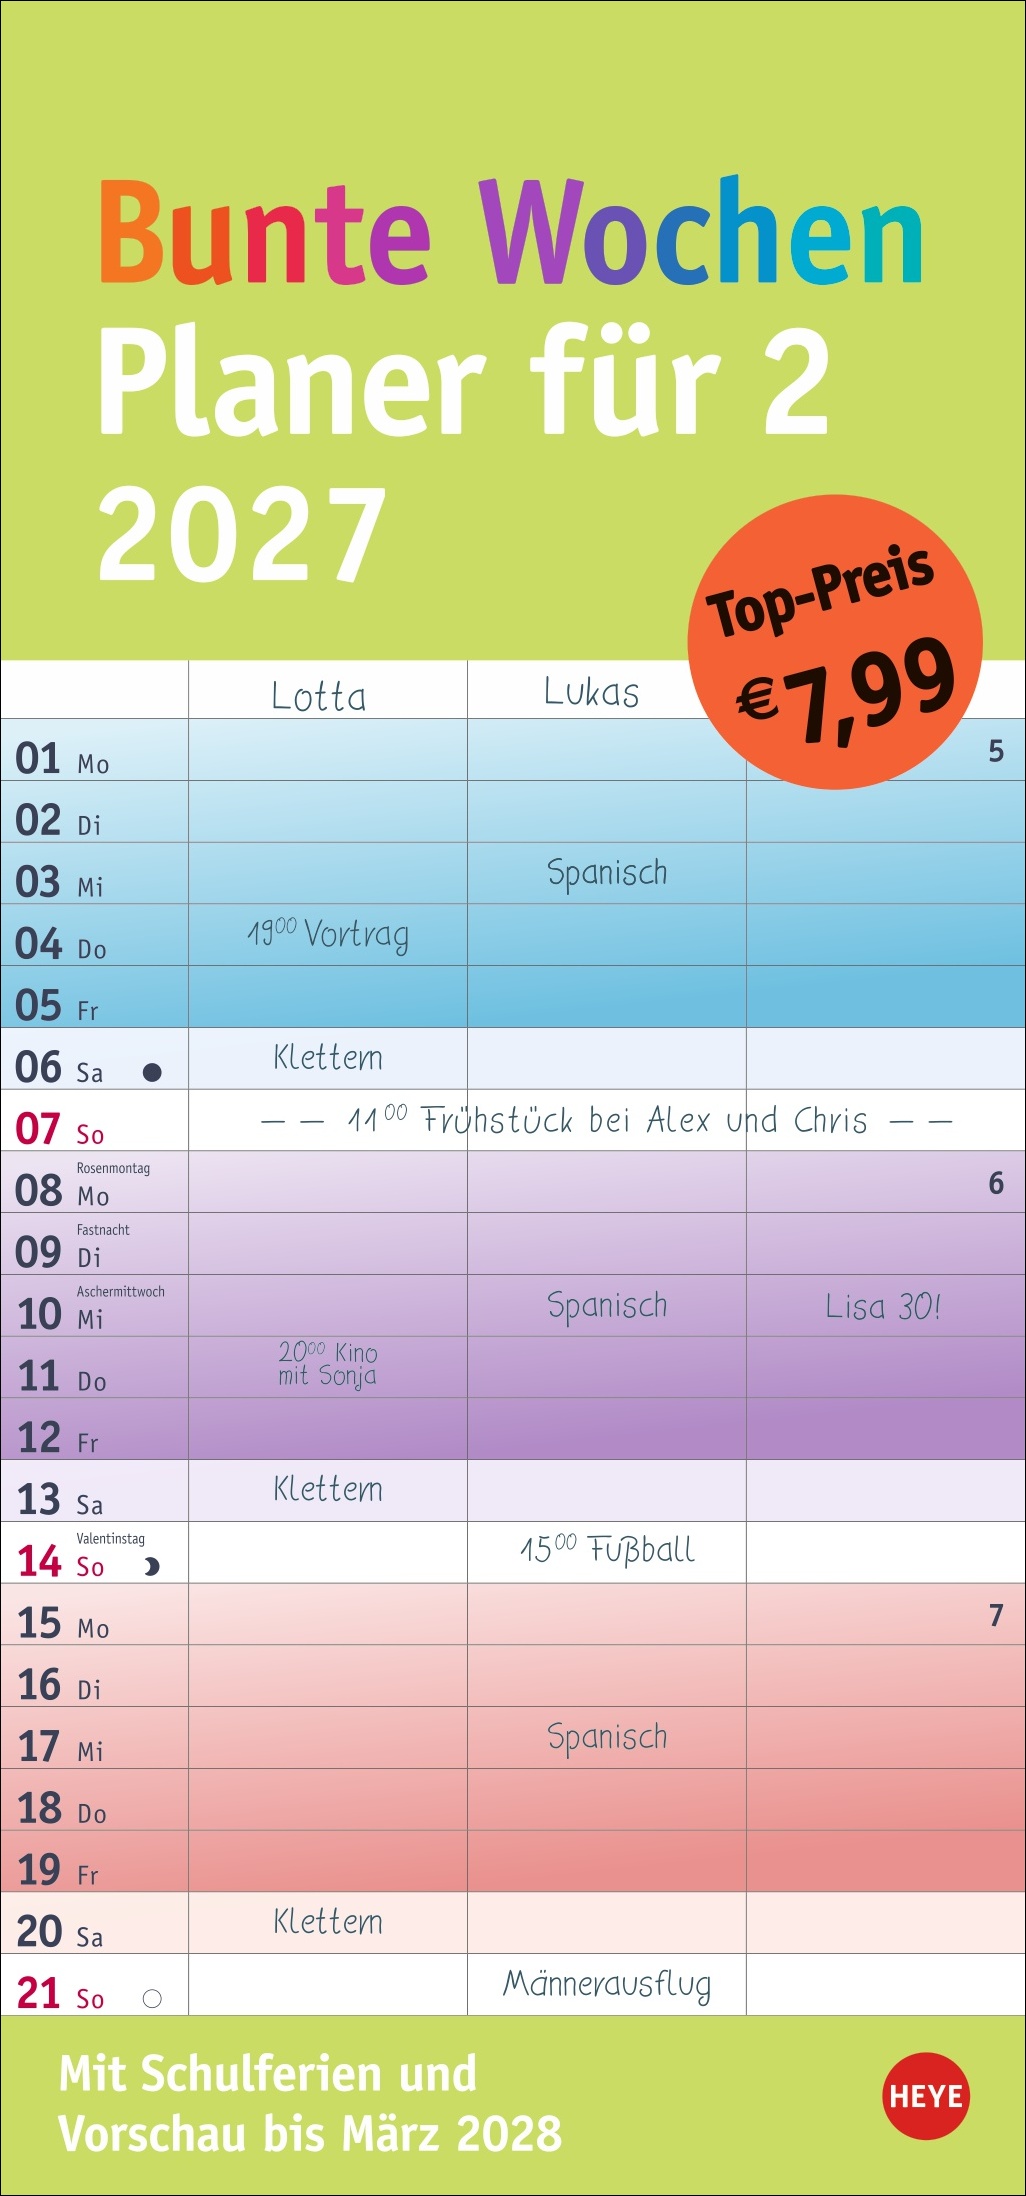This screenshot has width=1026, height=2196.
Task: Open the Kino mit Sonja entry
Action: click(328, 1365)
